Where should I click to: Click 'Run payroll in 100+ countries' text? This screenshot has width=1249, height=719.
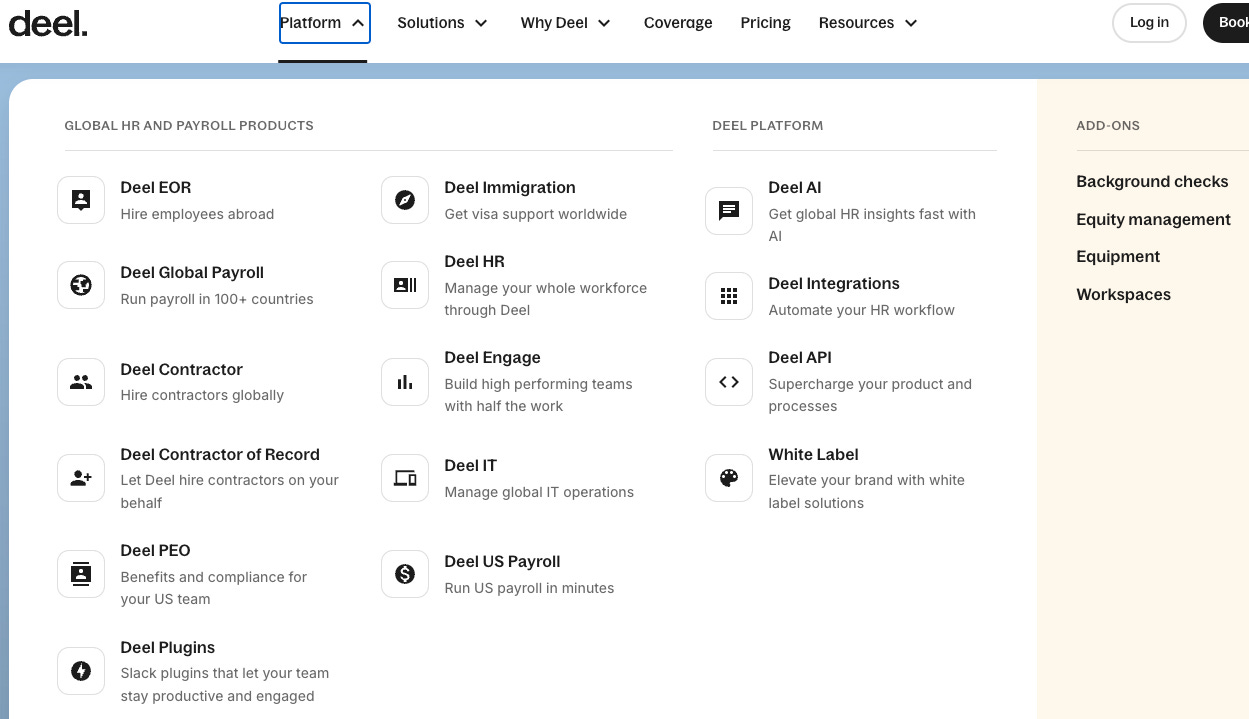point(217,299)
